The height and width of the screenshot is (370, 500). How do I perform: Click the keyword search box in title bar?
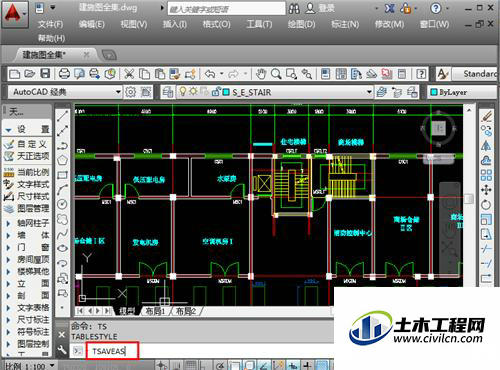click(x=227, y=9)
